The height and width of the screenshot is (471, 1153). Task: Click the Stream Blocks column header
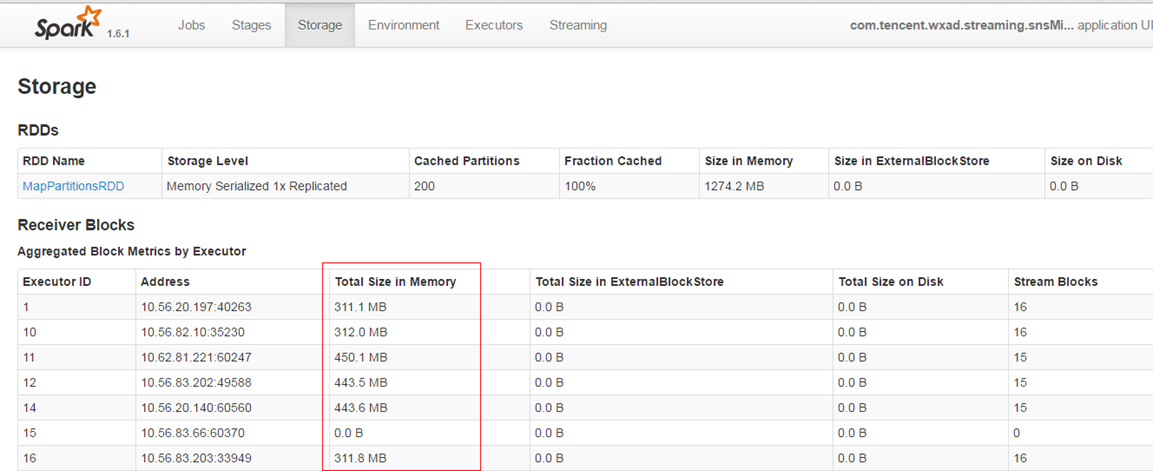point(1056,281)
